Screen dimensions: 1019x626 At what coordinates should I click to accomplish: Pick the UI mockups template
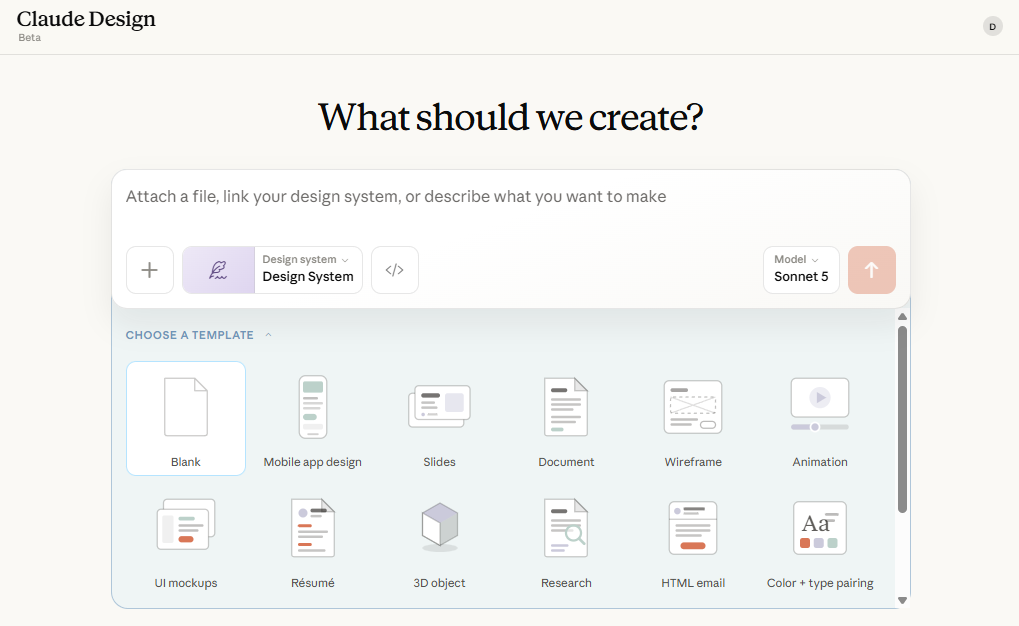186,540
